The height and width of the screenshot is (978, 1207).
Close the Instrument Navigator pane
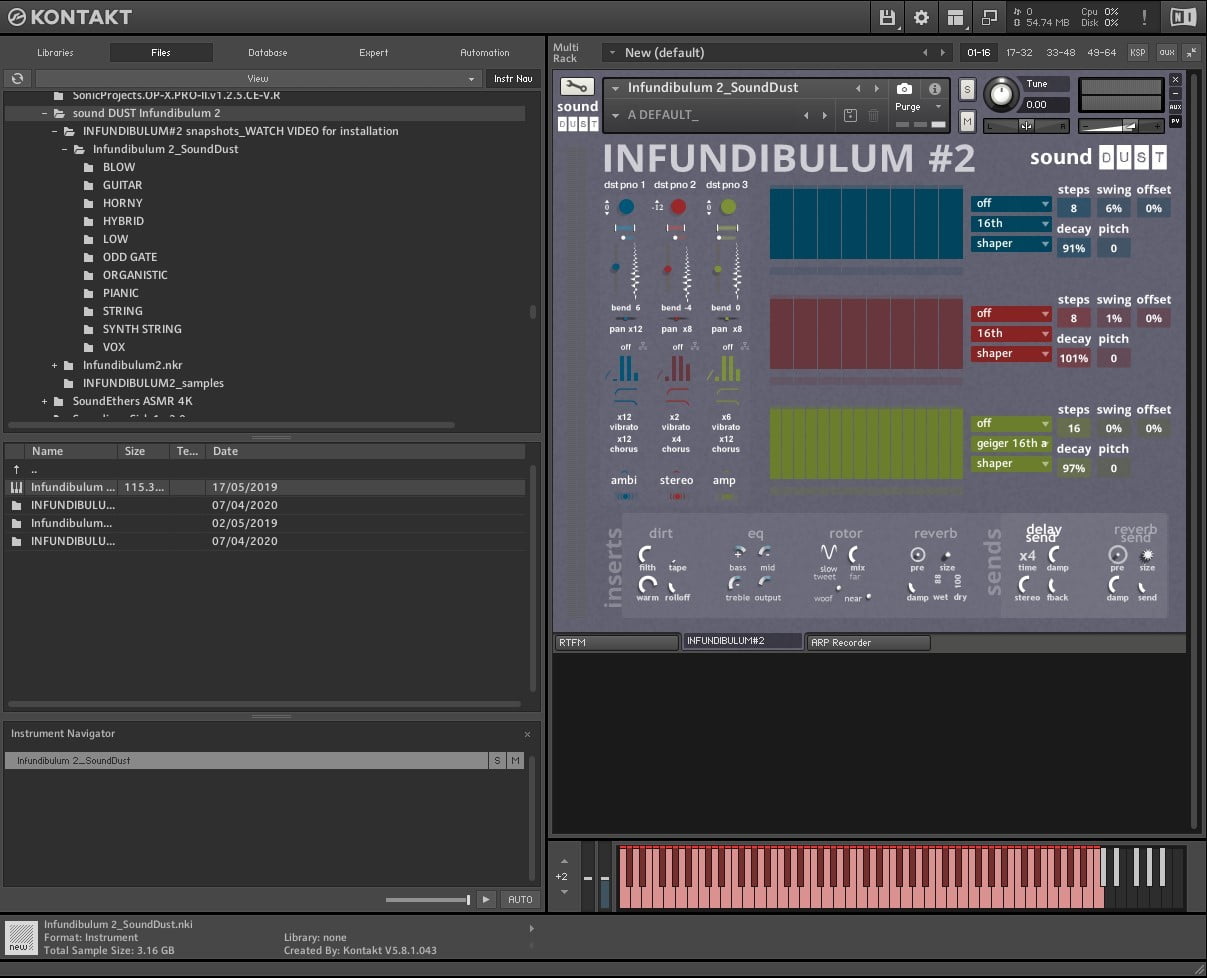click(x=527, y=734)
